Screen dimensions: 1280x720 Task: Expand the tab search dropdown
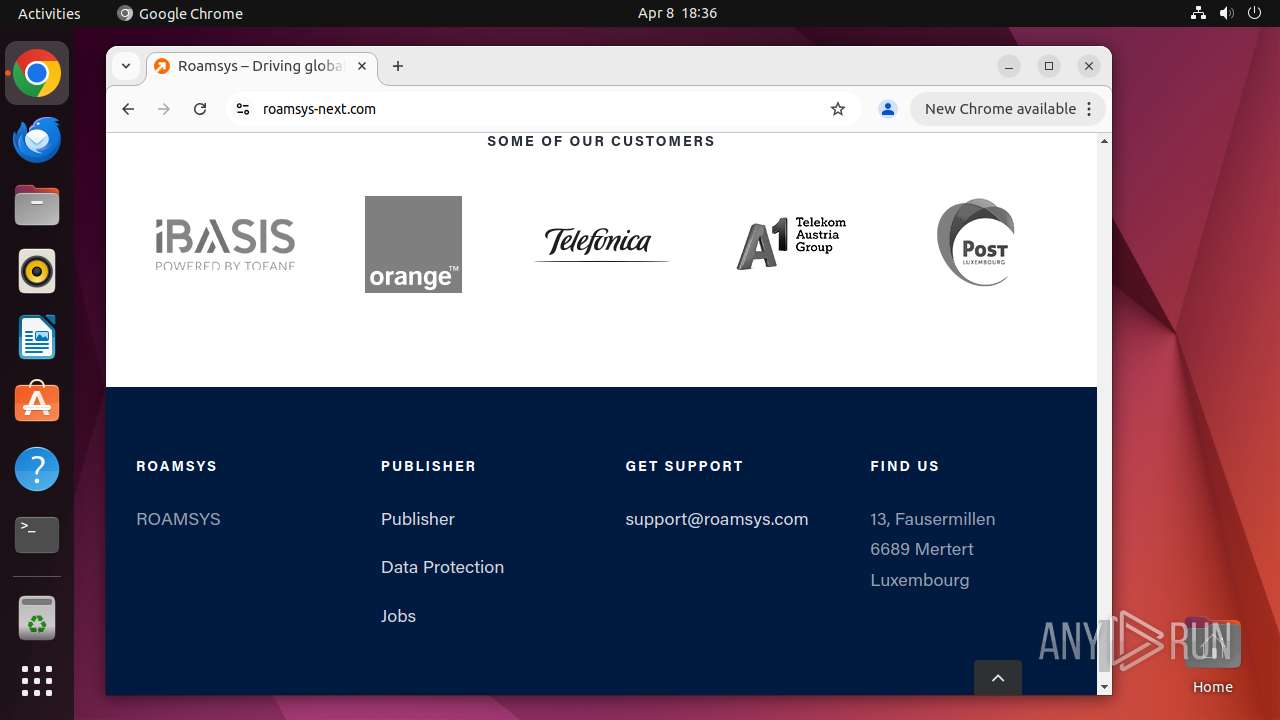pos(126,66)
